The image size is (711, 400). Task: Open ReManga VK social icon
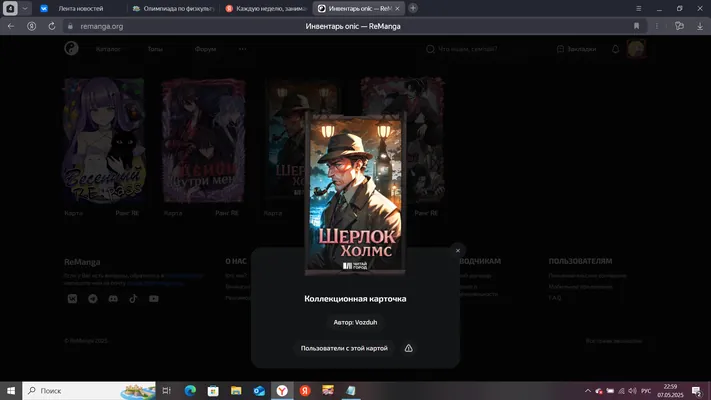tap(73, 298)
